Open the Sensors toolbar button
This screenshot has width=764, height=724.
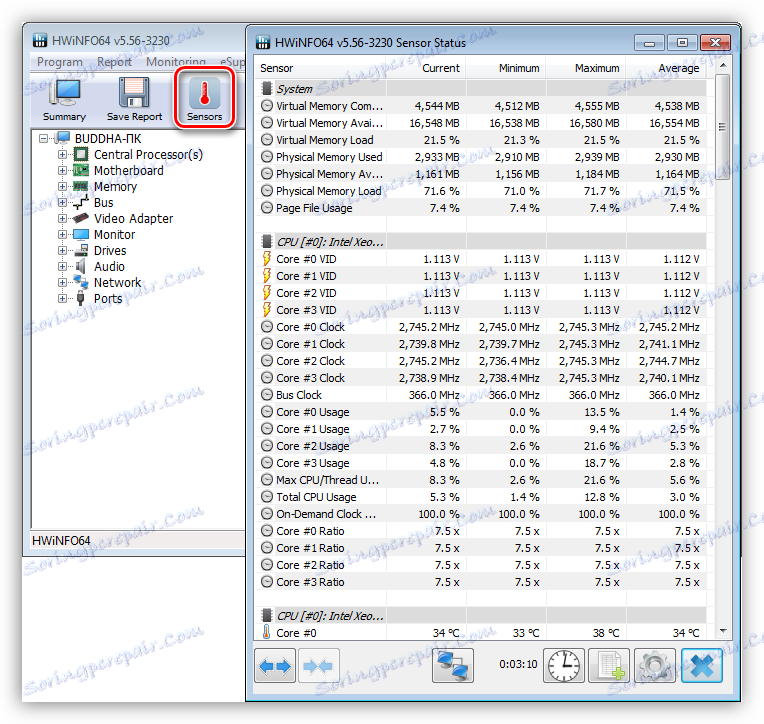204,99
